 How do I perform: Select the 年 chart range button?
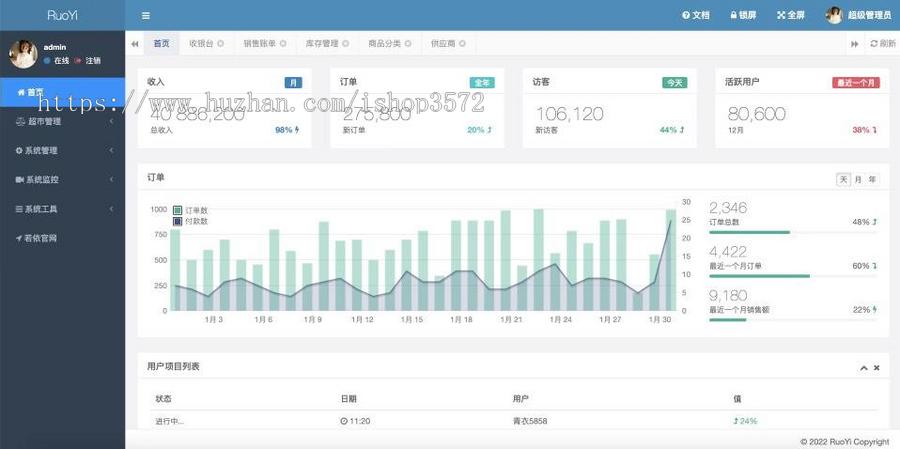pyautogui.click(x=872, y=180)
